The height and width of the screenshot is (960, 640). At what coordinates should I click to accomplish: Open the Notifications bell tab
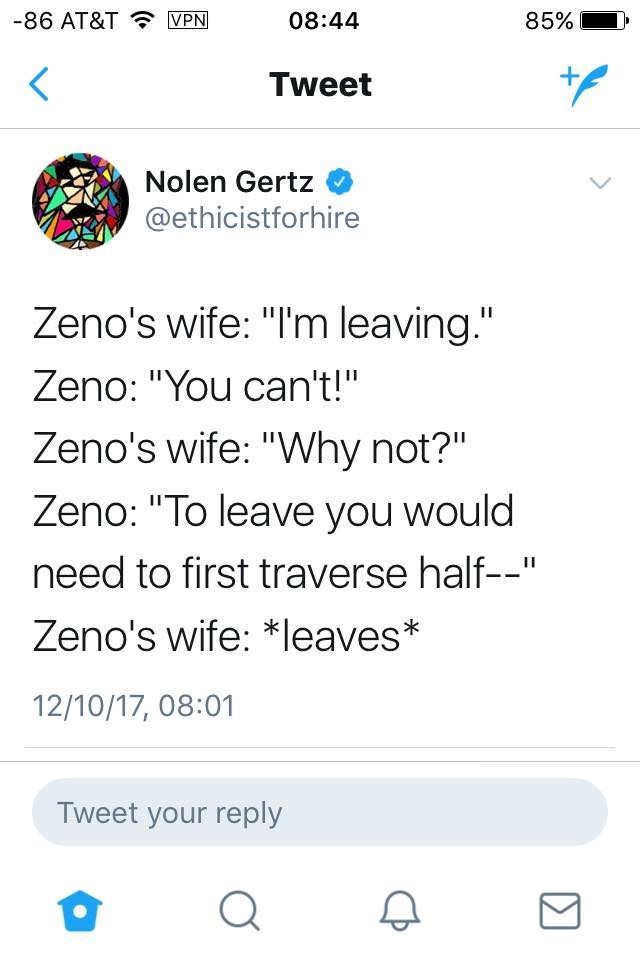(x=398, y=909)
